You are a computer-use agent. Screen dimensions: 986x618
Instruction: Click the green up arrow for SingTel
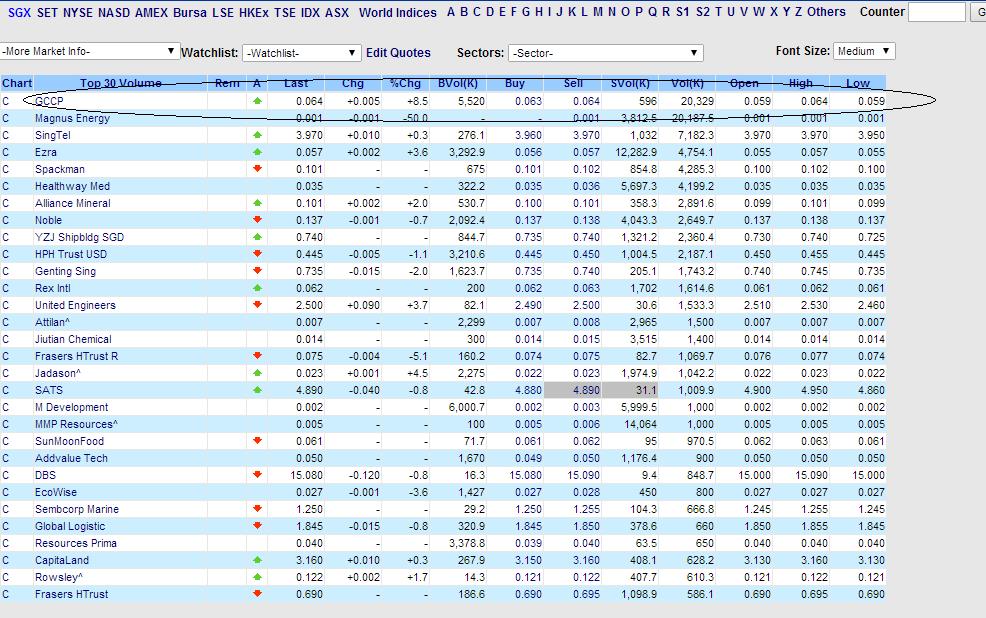(x=257, y=135)
